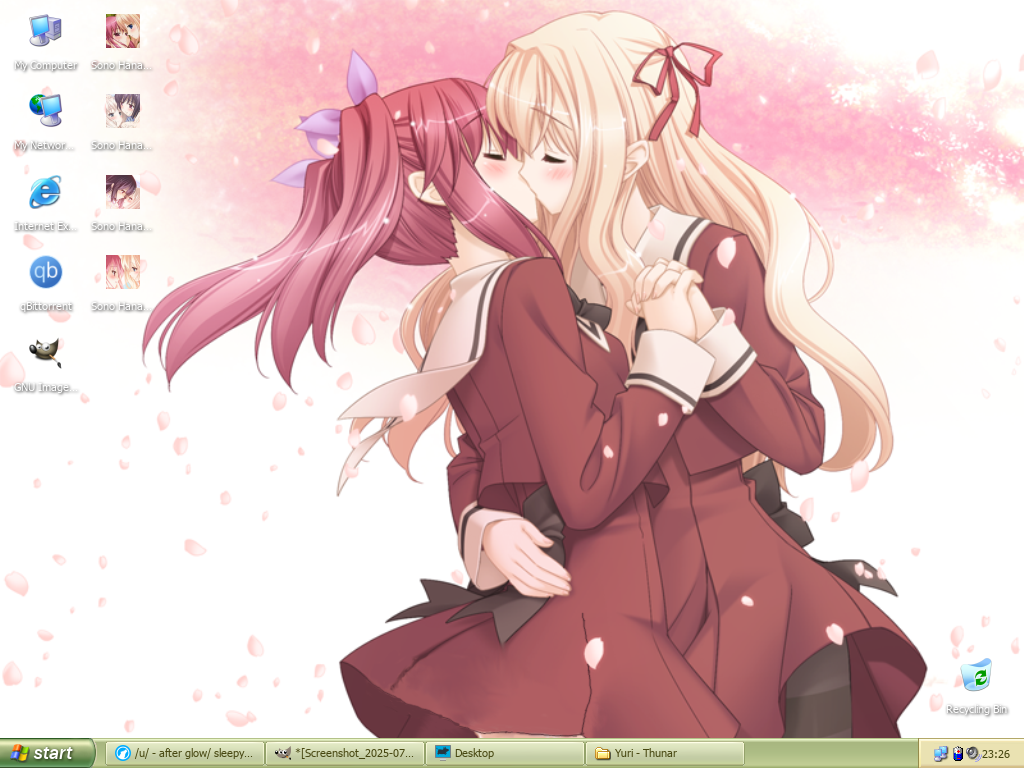Select the My Network desktop icon
This screenshot has width=1024, height=768.
tap(45, 122)
